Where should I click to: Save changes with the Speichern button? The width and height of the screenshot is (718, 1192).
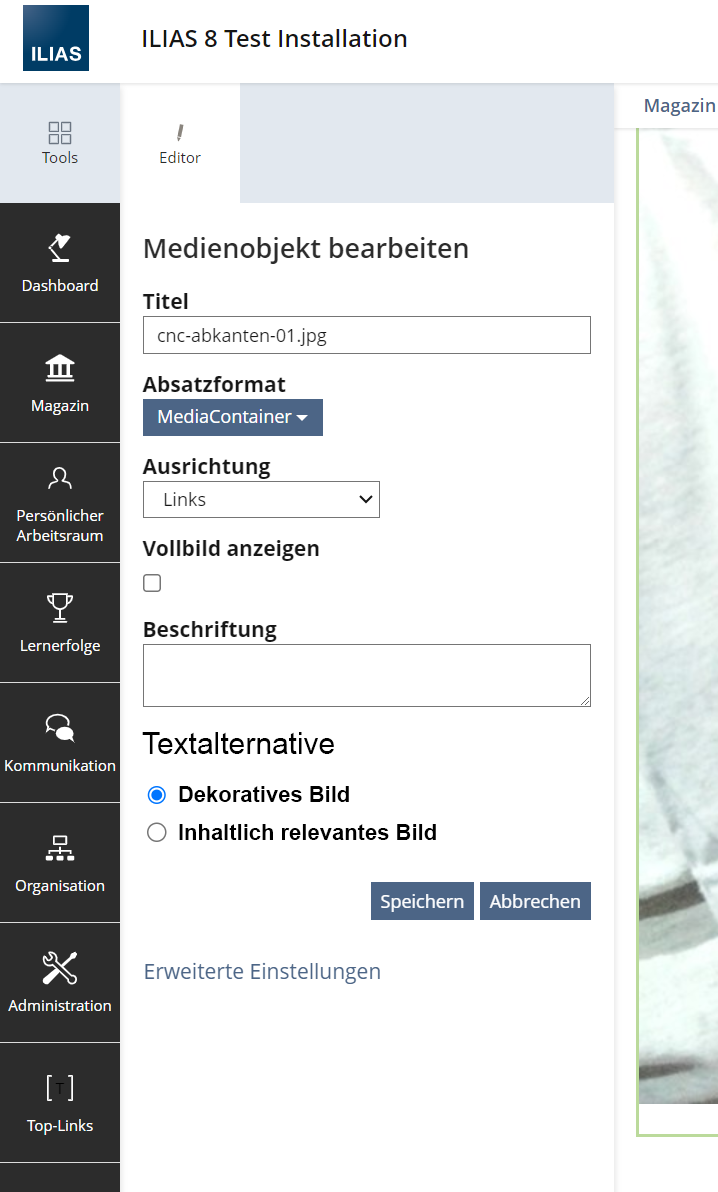pos(422,900)
